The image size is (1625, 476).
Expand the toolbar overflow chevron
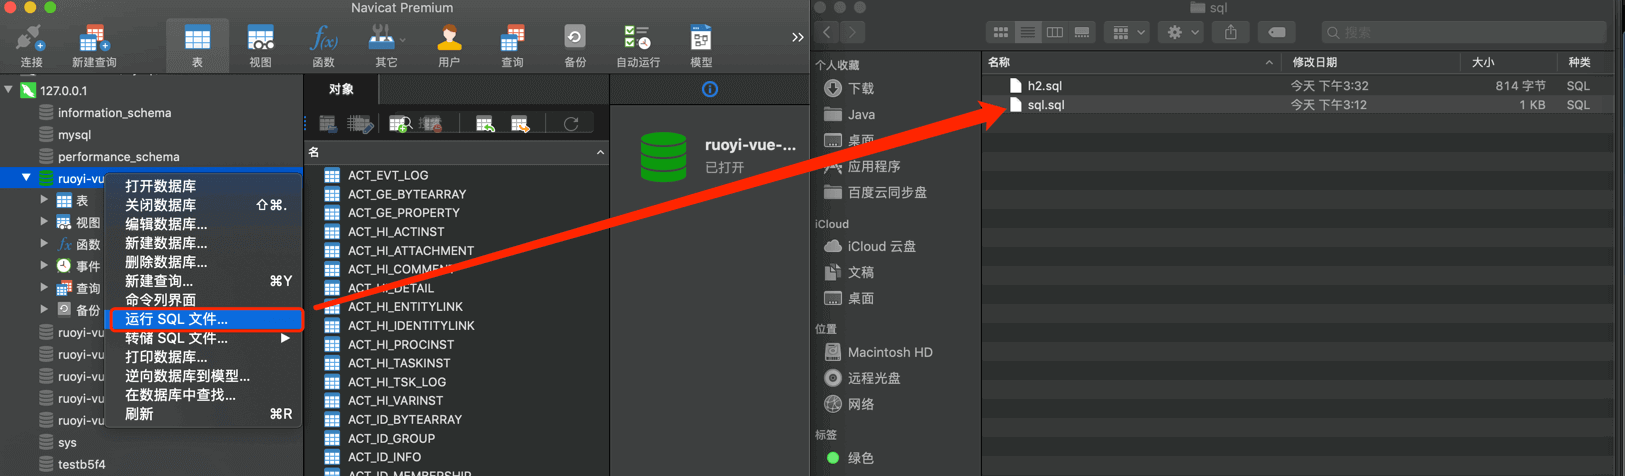point(797,38)
